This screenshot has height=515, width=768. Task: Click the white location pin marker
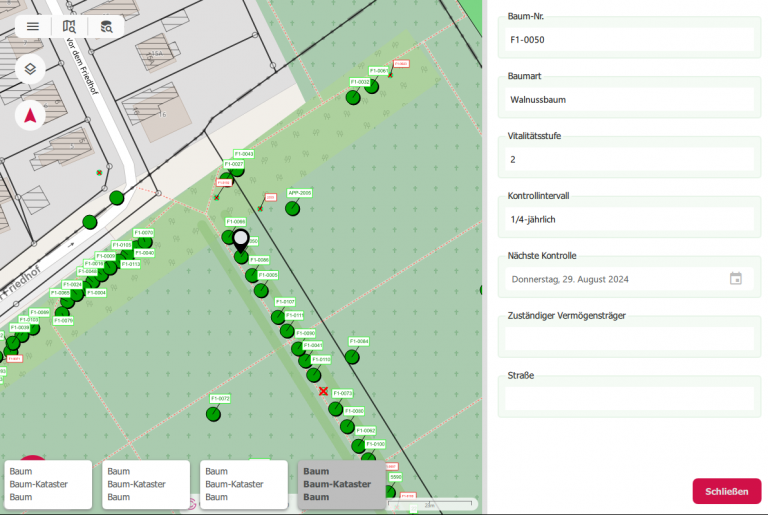[x=240, y=241]
